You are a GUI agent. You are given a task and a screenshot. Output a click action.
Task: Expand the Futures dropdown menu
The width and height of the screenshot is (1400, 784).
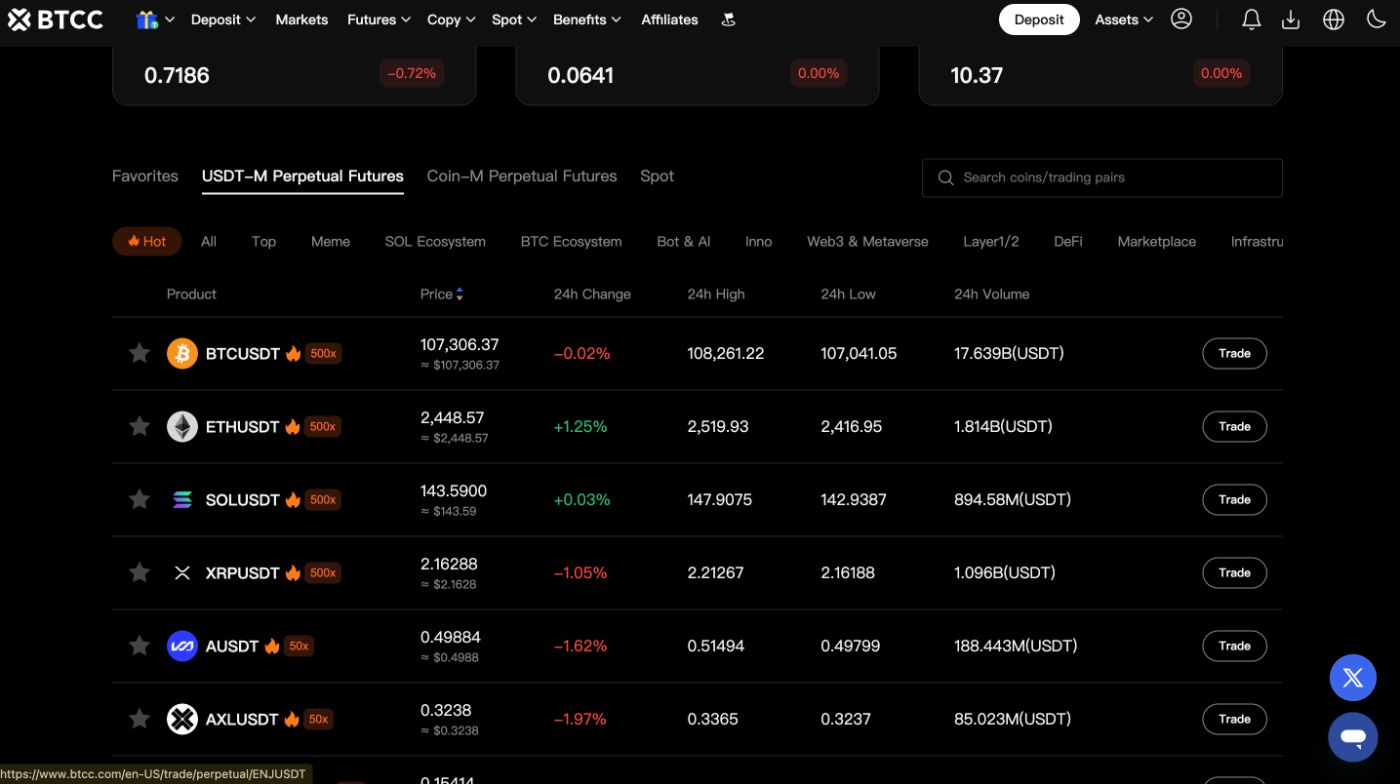pos(379,19)
